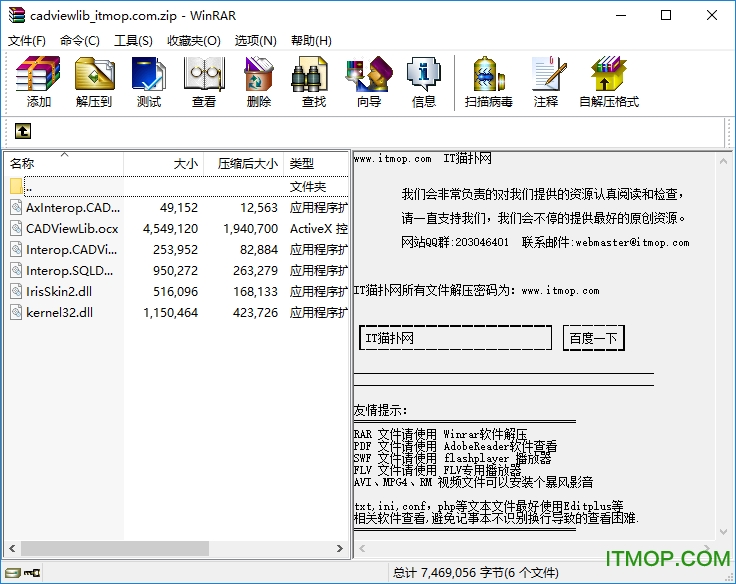Click the 文件夹 type cell
Image resolution: width=736 pixels, height=584 pixels.
point(308,186)
